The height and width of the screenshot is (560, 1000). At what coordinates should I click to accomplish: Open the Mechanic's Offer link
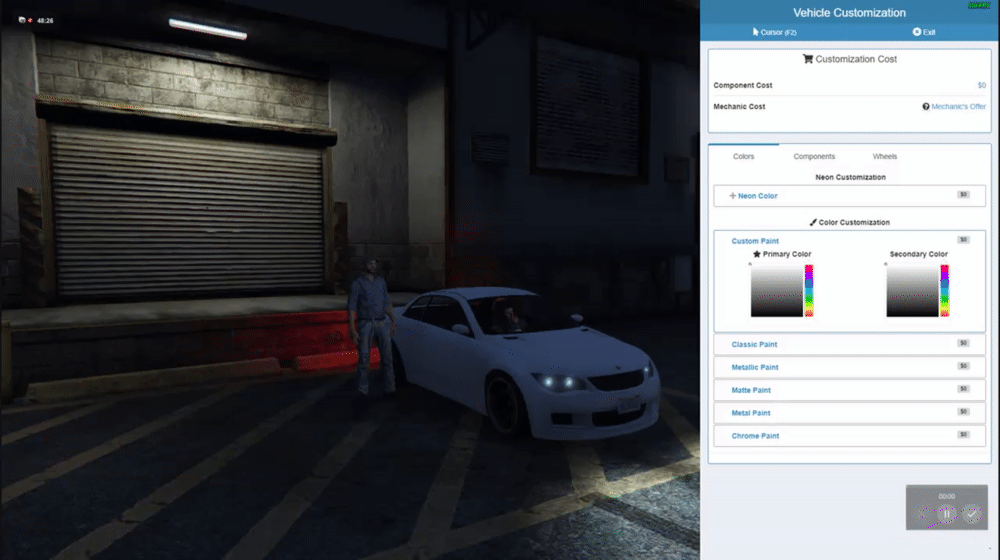click(959, 107)
